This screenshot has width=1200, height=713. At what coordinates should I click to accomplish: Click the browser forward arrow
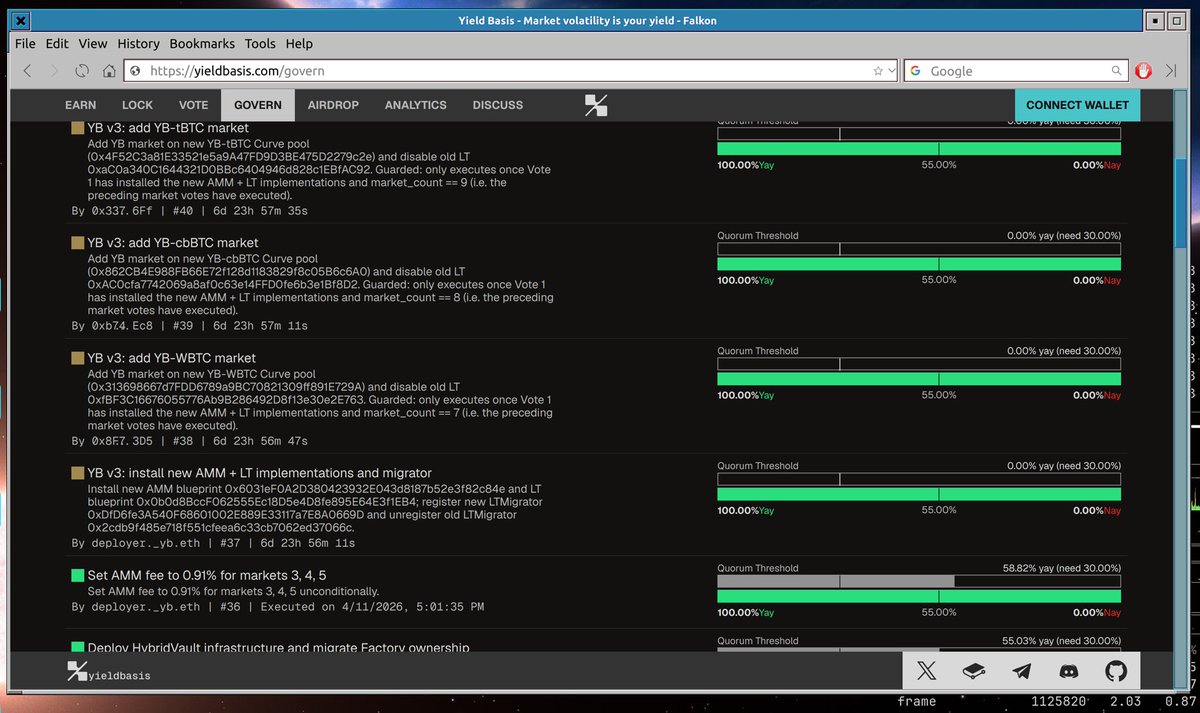tap(54, 71)
